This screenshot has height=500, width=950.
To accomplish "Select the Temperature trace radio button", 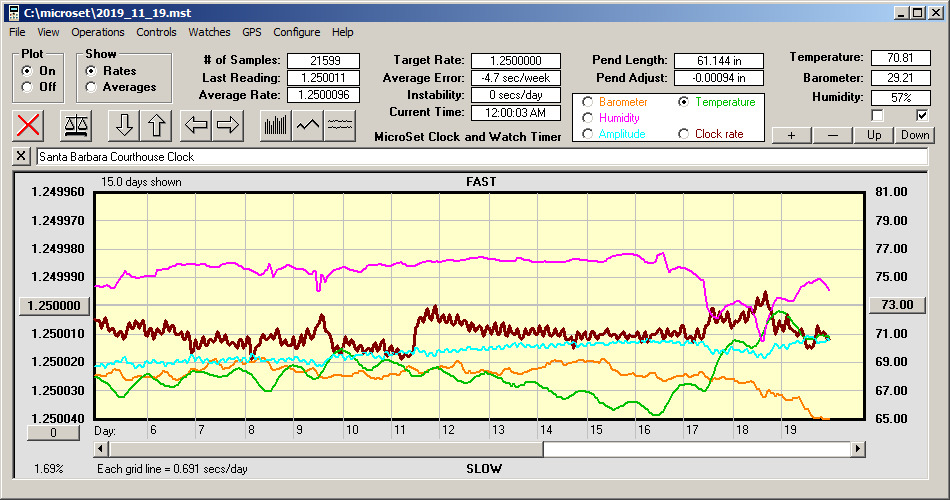I will click(x=683, y=102).
